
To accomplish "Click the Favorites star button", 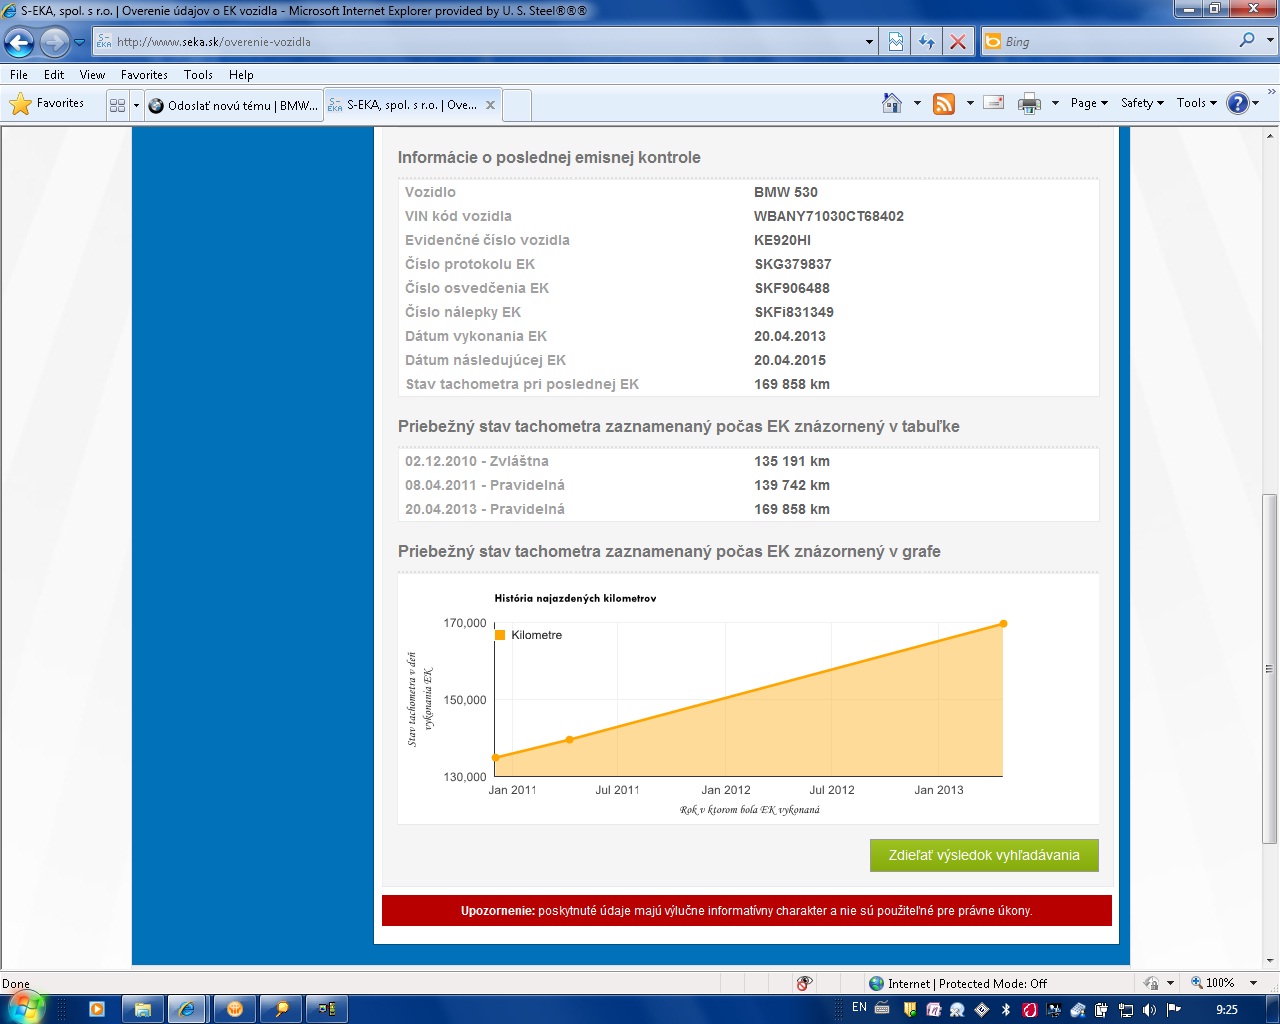I will coord(47,104).
